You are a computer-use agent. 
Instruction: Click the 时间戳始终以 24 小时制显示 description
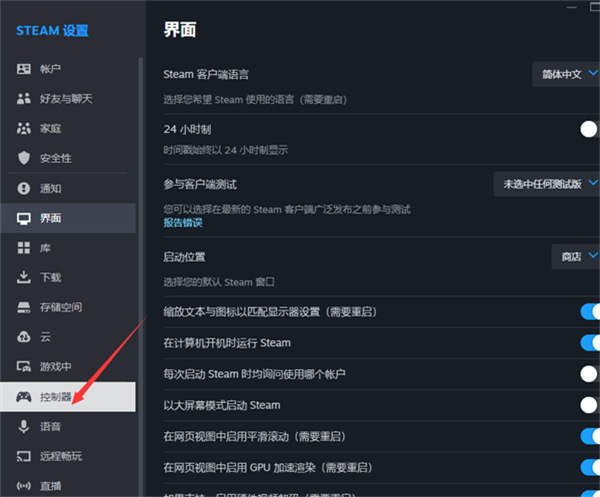click(226, 150)
